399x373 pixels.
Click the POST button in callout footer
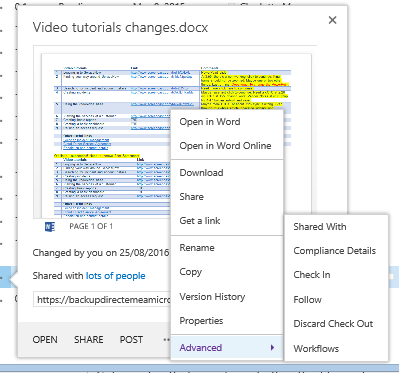point(131,340)
